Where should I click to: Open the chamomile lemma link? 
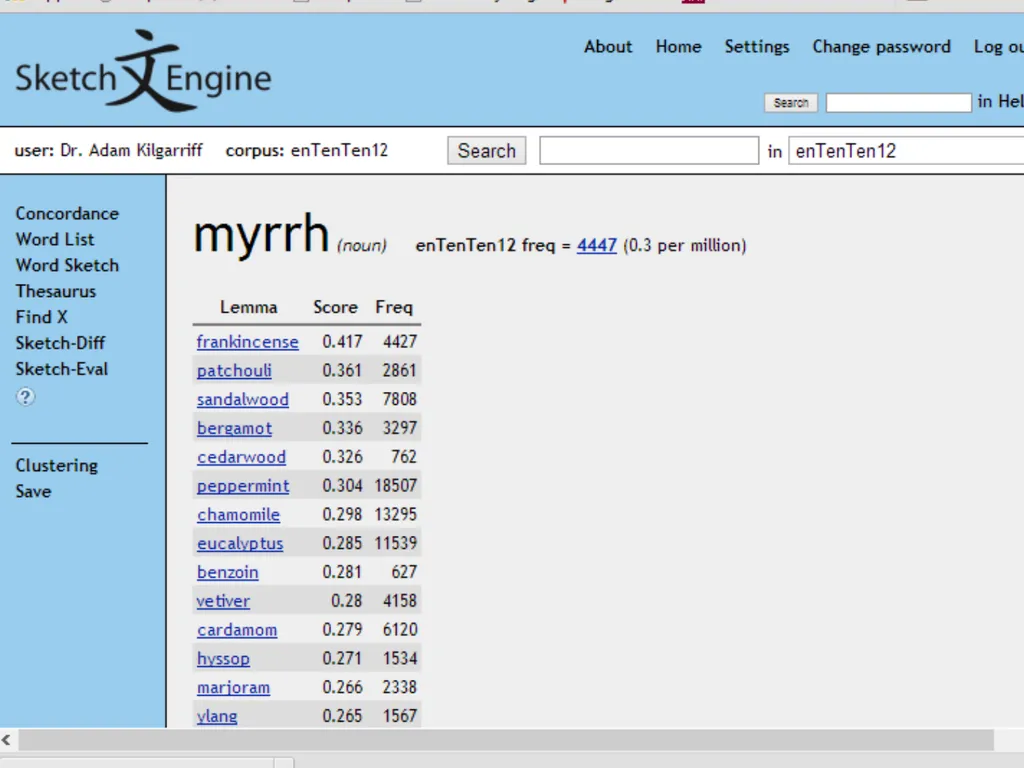(238, 514)
